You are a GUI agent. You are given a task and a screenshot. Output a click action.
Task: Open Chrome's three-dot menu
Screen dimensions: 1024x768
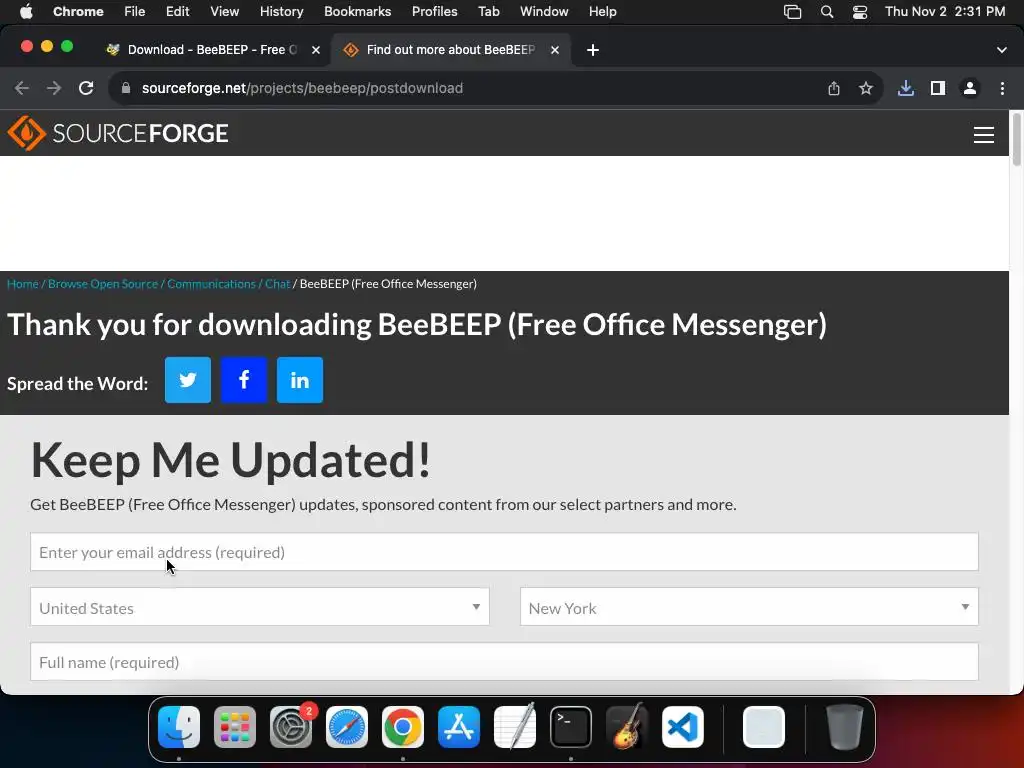tap(1002, 88)
